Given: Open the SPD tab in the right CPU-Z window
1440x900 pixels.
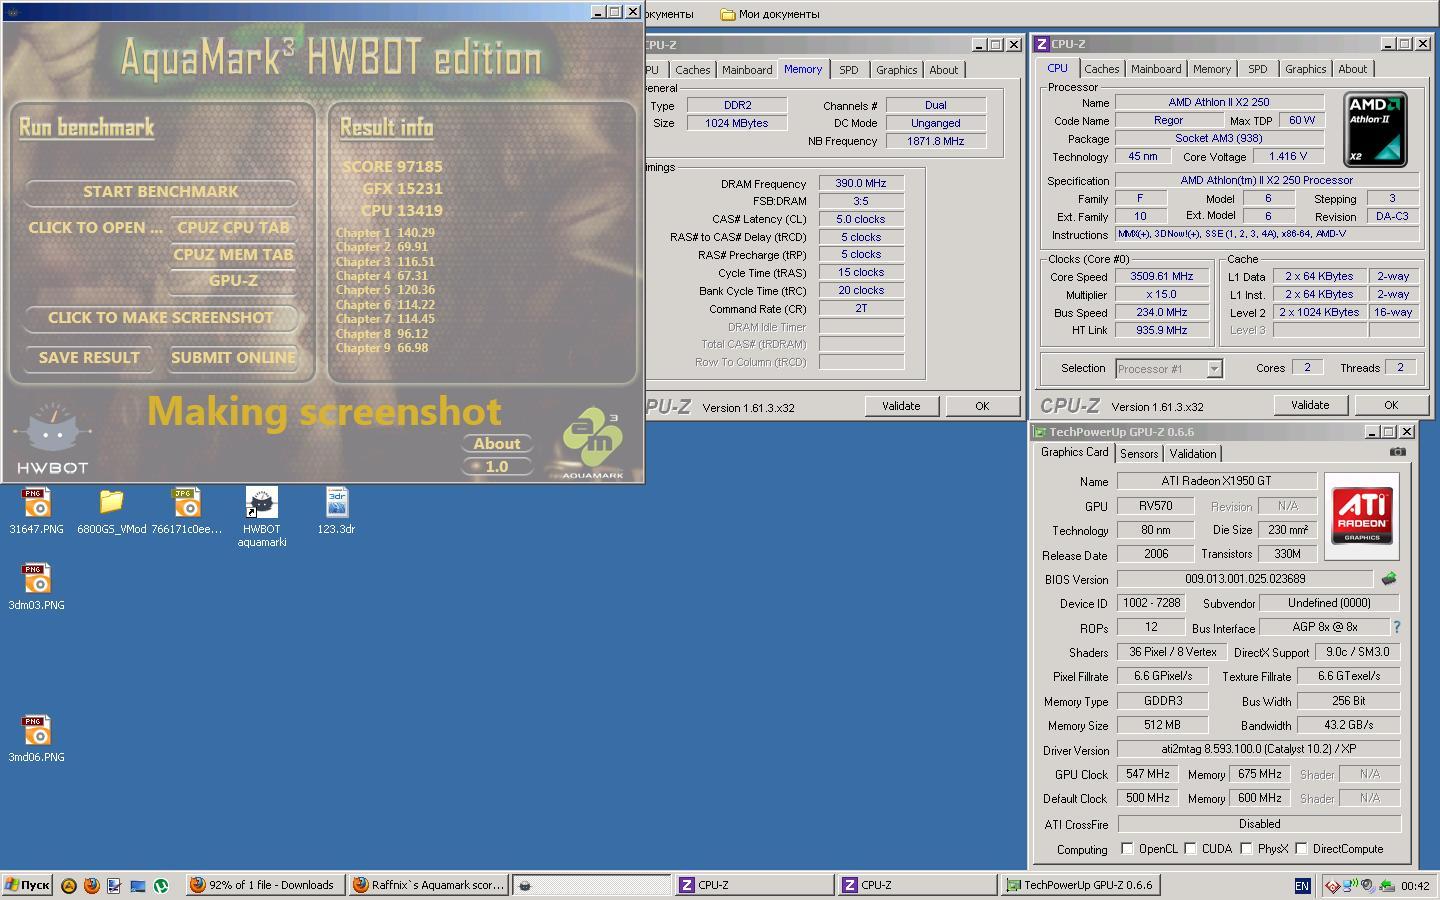Looking at the screenshot, I should click(1257, 69).
